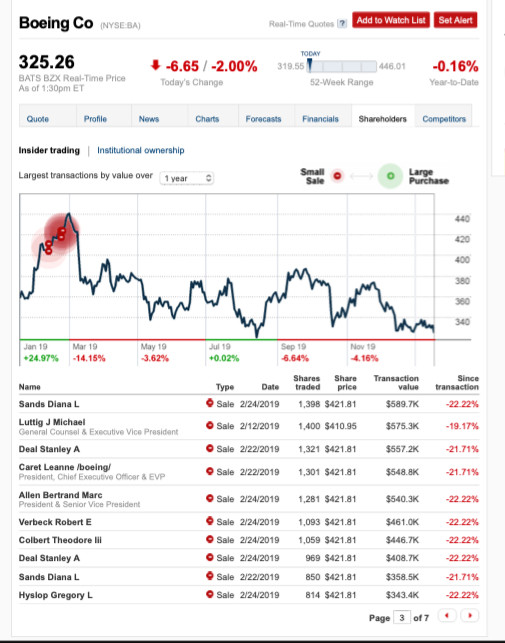The height and width of the screenshot is (643, 505).
Task: Click the insider sale markers cluster on chart
Action: pyautogui.click(x=55, y=240)
